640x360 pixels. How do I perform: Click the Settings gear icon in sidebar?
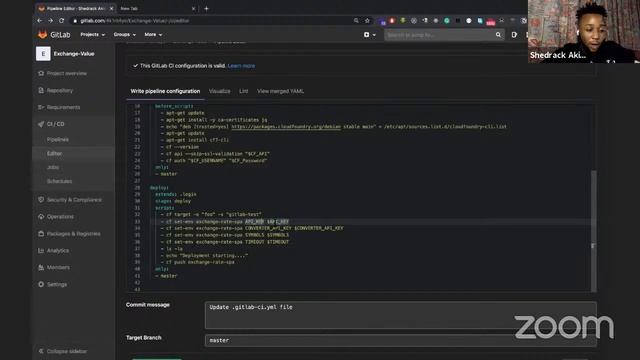coord(41,284)
